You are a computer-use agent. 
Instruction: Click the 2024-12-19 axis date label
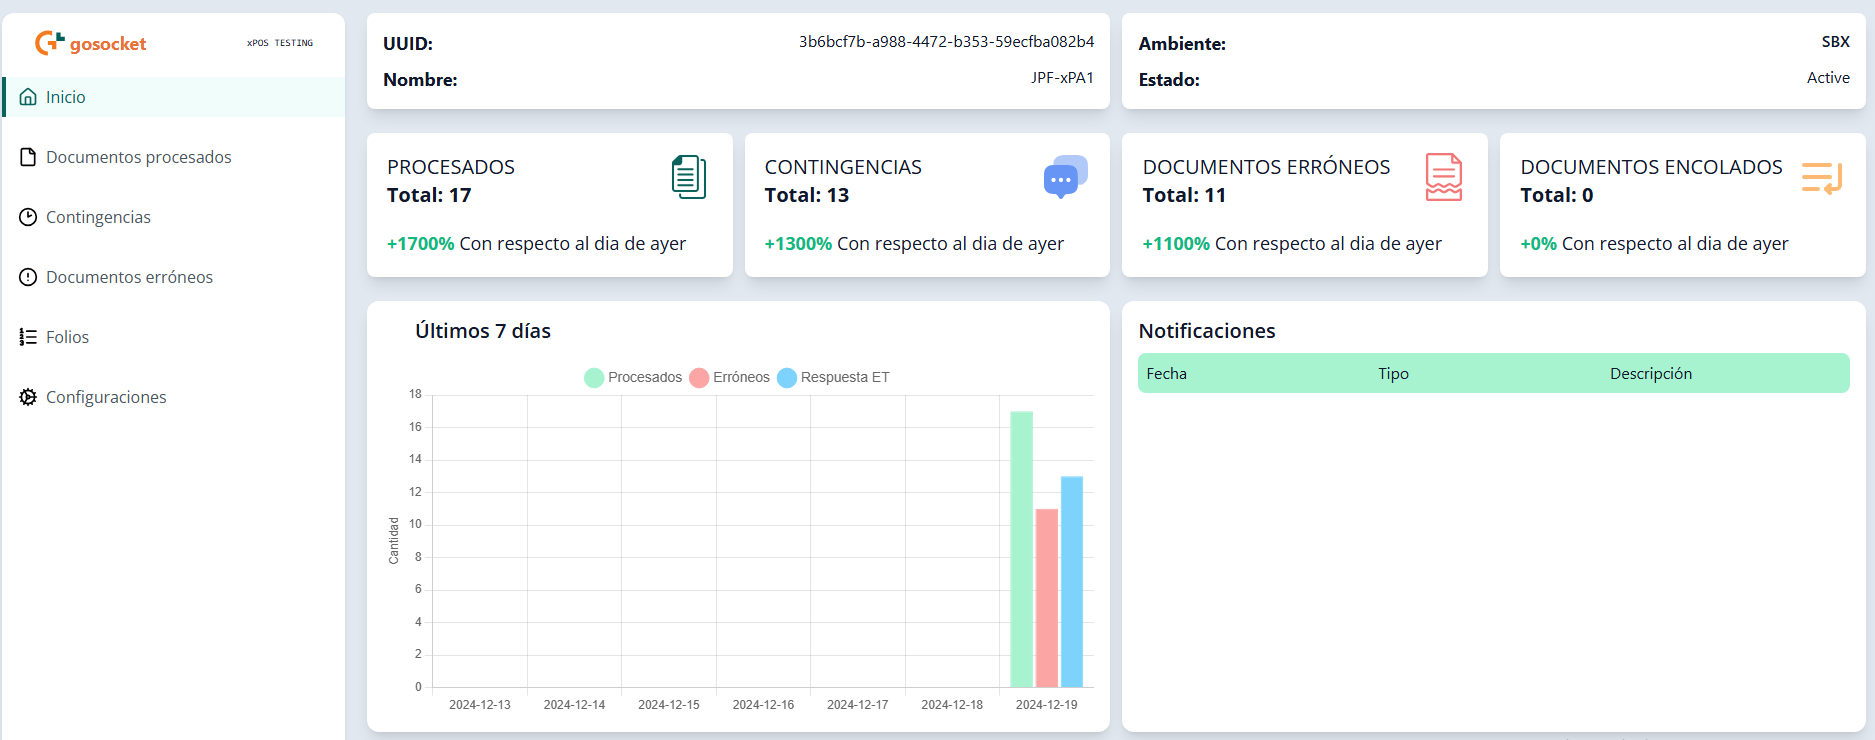click(x=1046, y=705)
